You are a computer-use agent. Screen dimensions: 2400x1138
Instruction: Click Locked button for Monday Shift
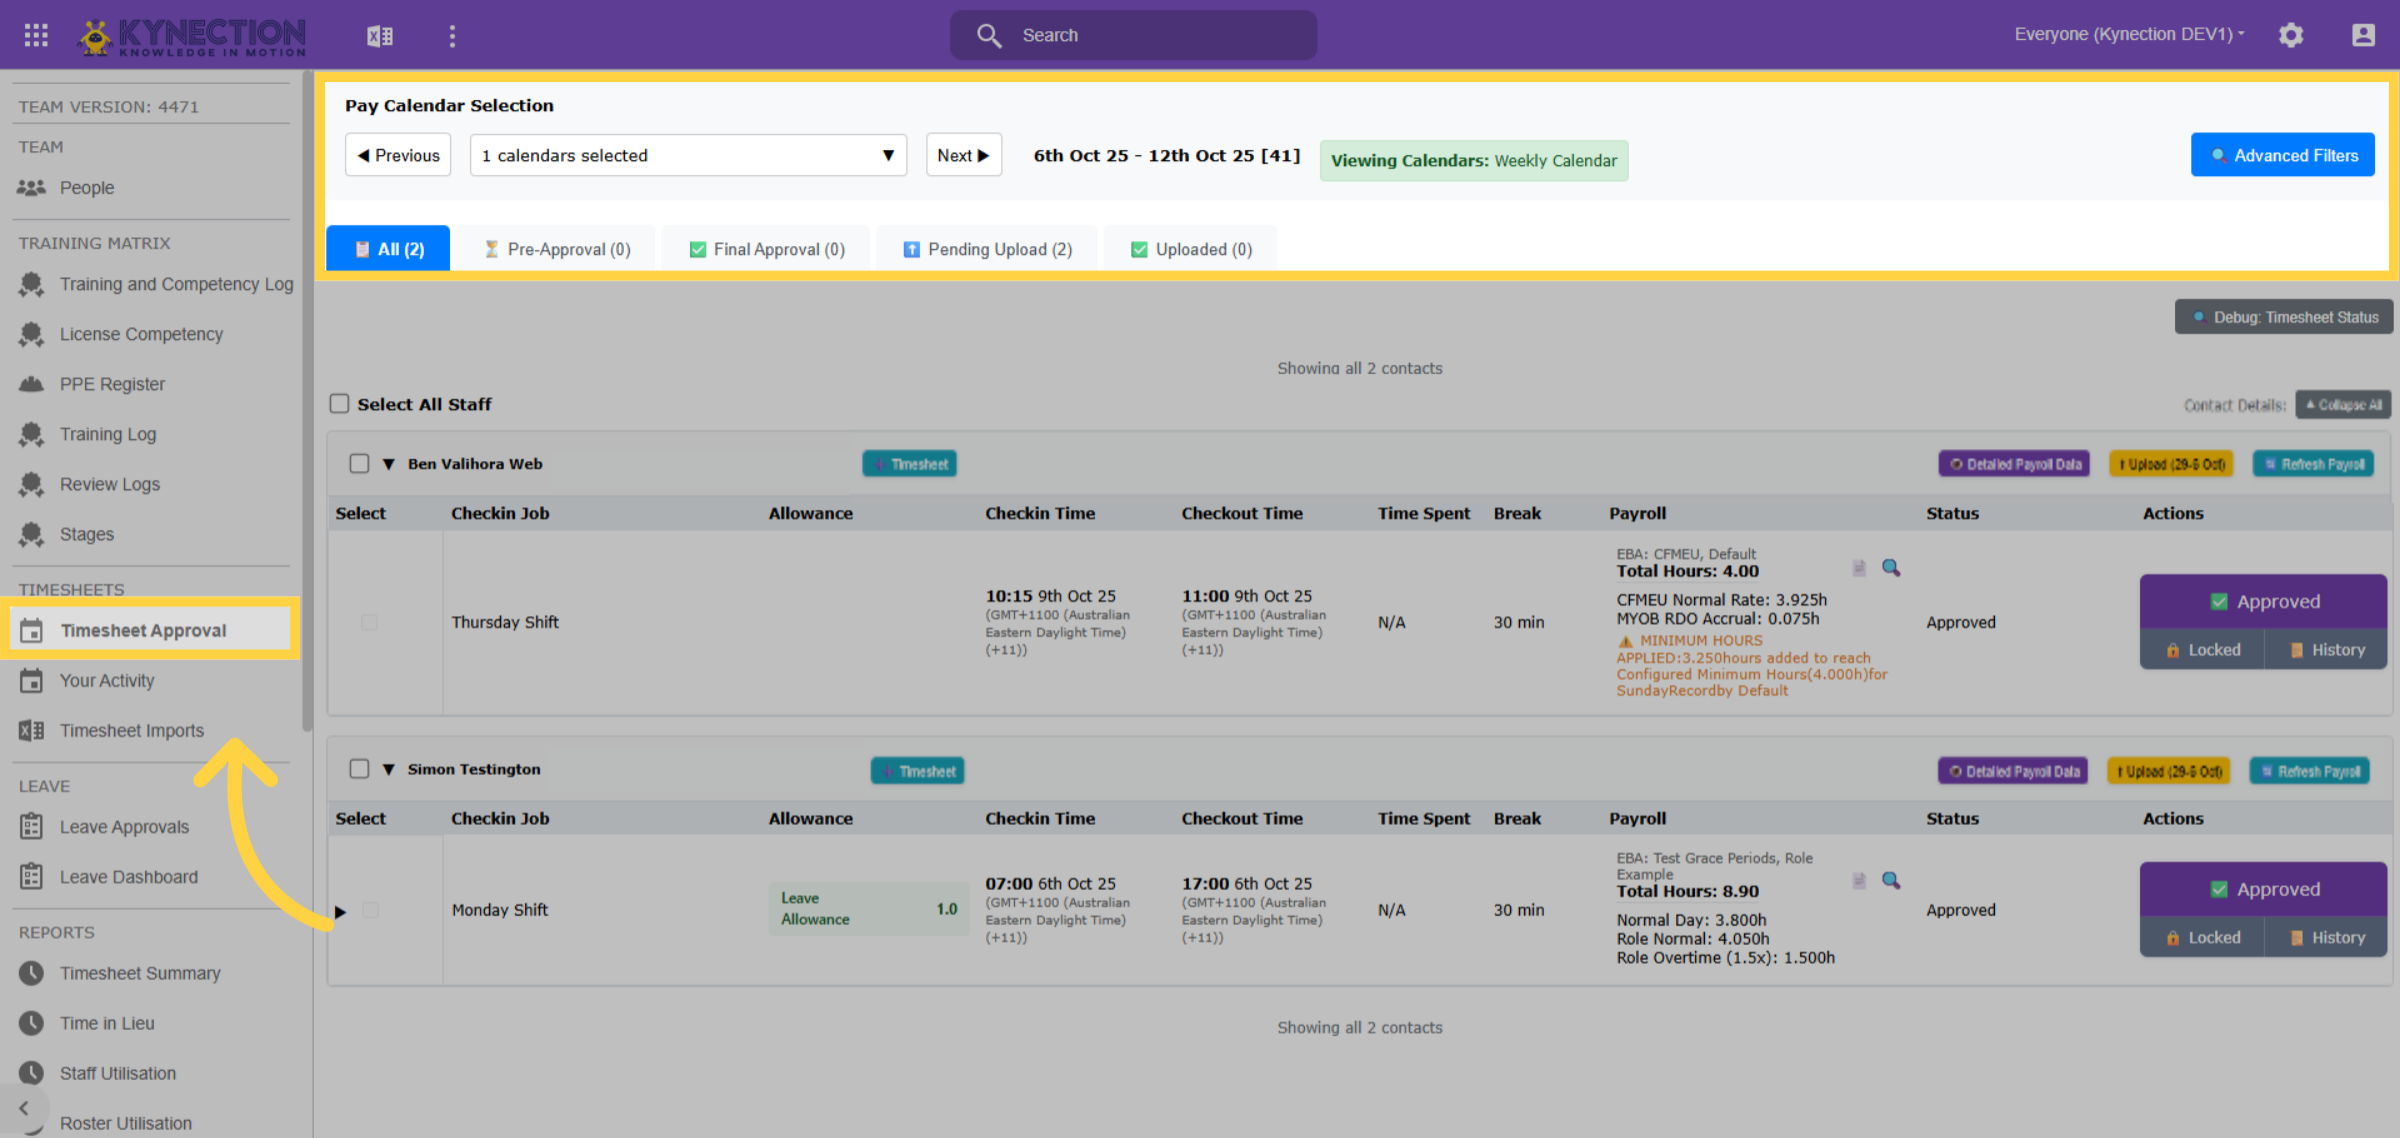[x=2202, y=938]
